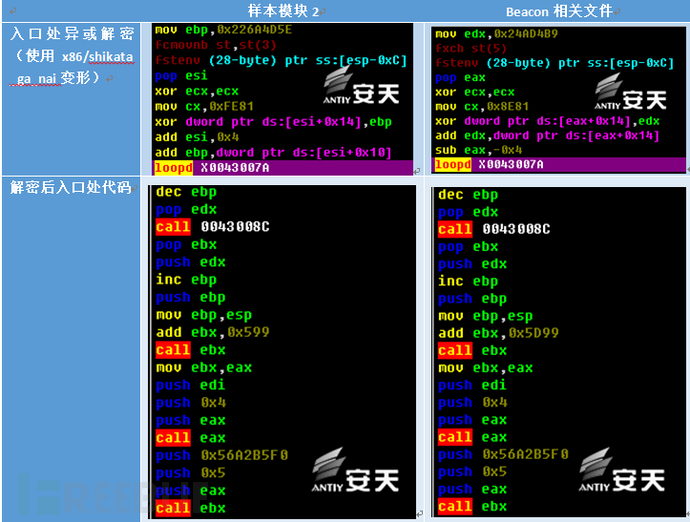Select the line 'fcmovnb st,st(3)'
Viewport: 690px width, 522px height.
pyautogui.click(x=216, y=45)
